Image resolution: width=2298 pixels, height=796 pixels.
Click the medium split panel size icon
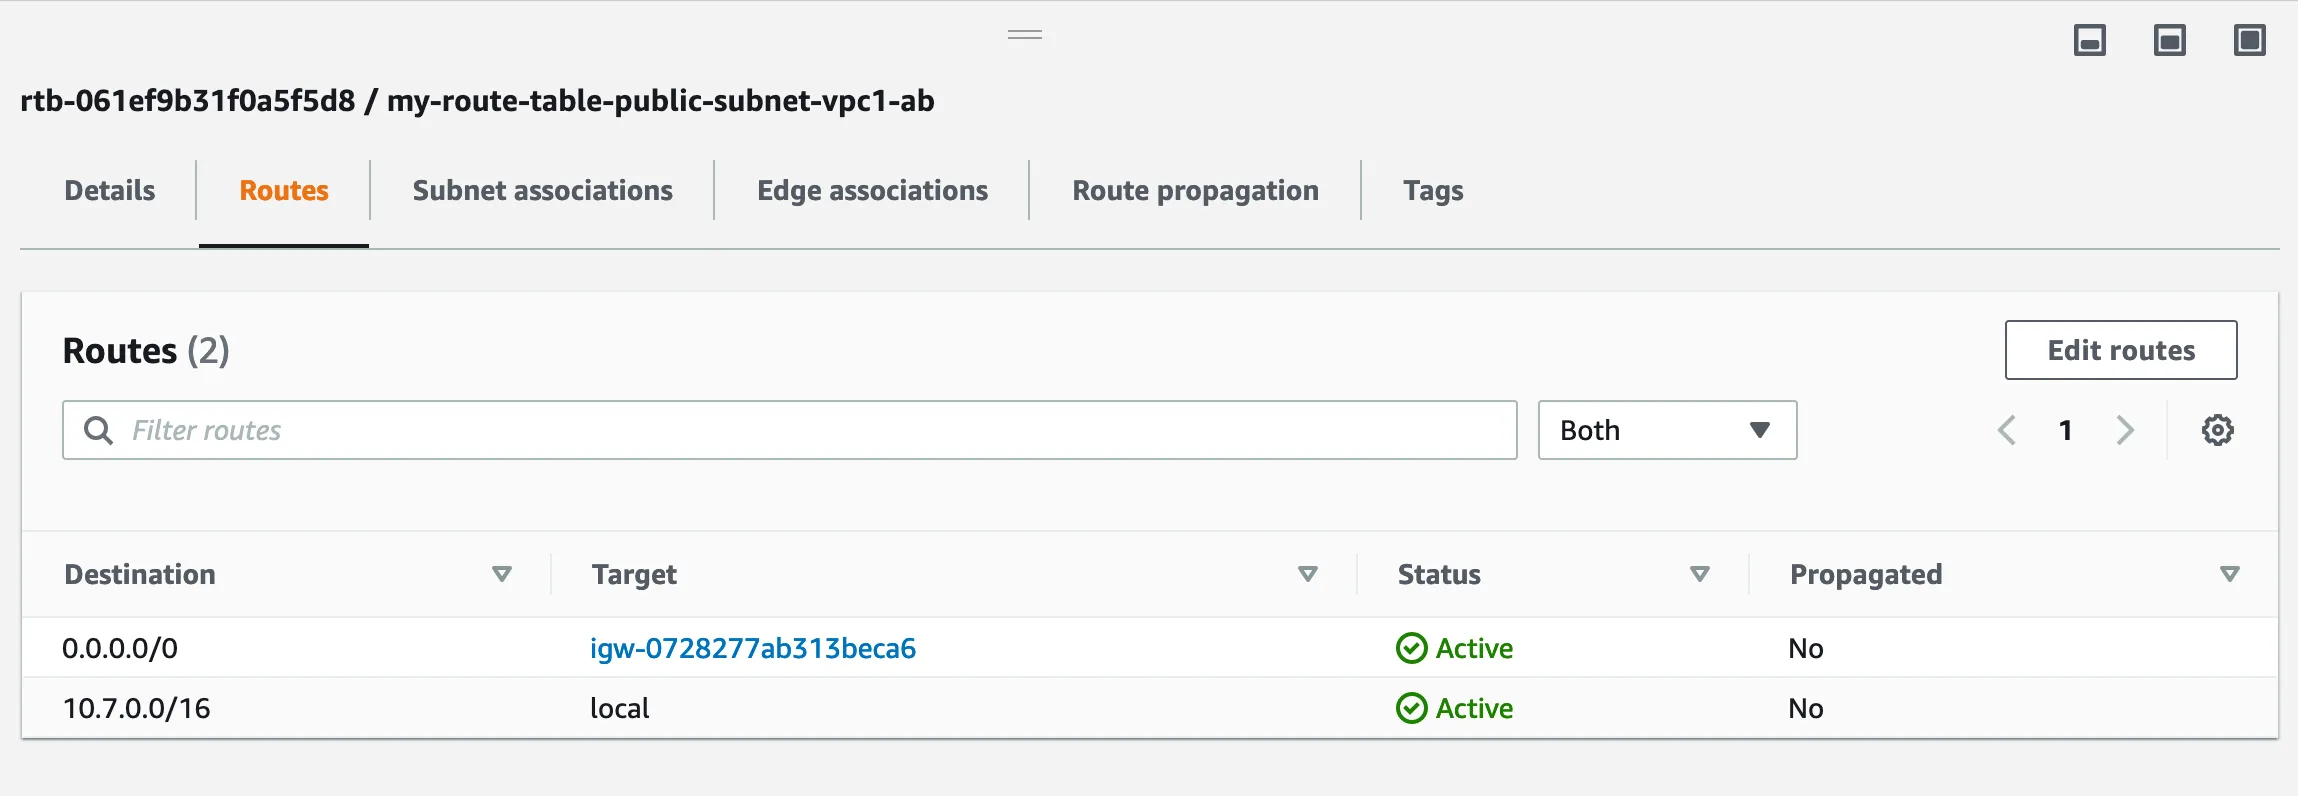pyautogui.click(x=2169, y=41)
